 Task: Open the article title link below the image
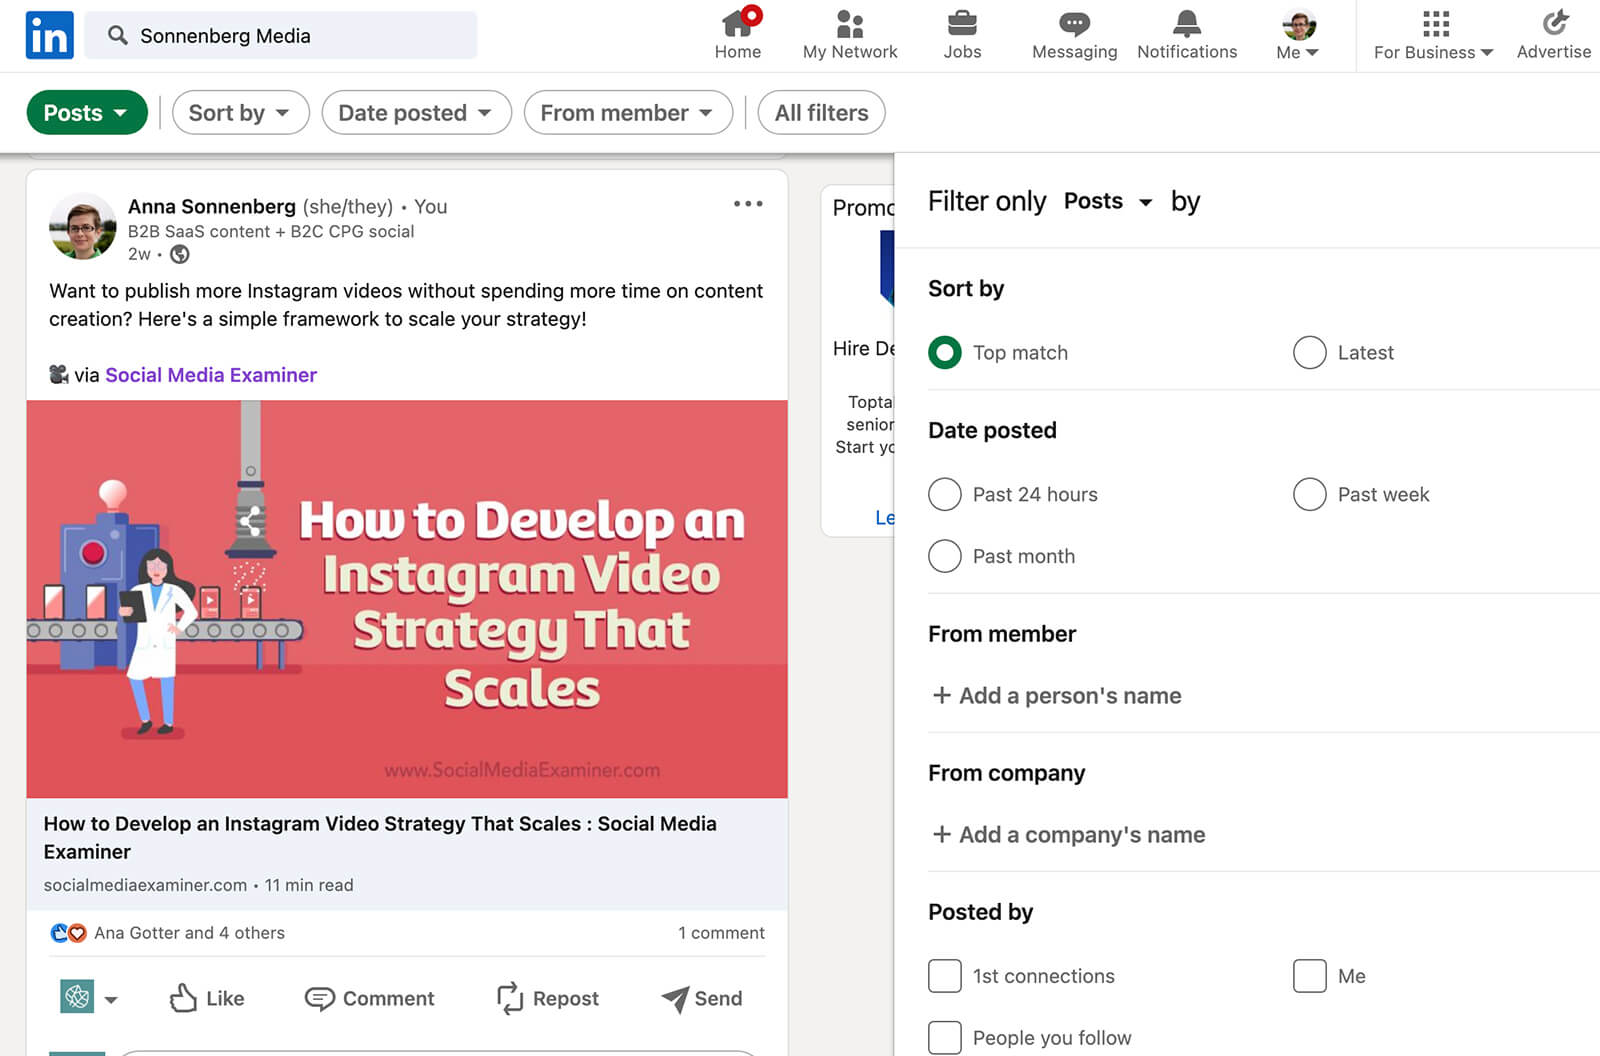point(380,837)
